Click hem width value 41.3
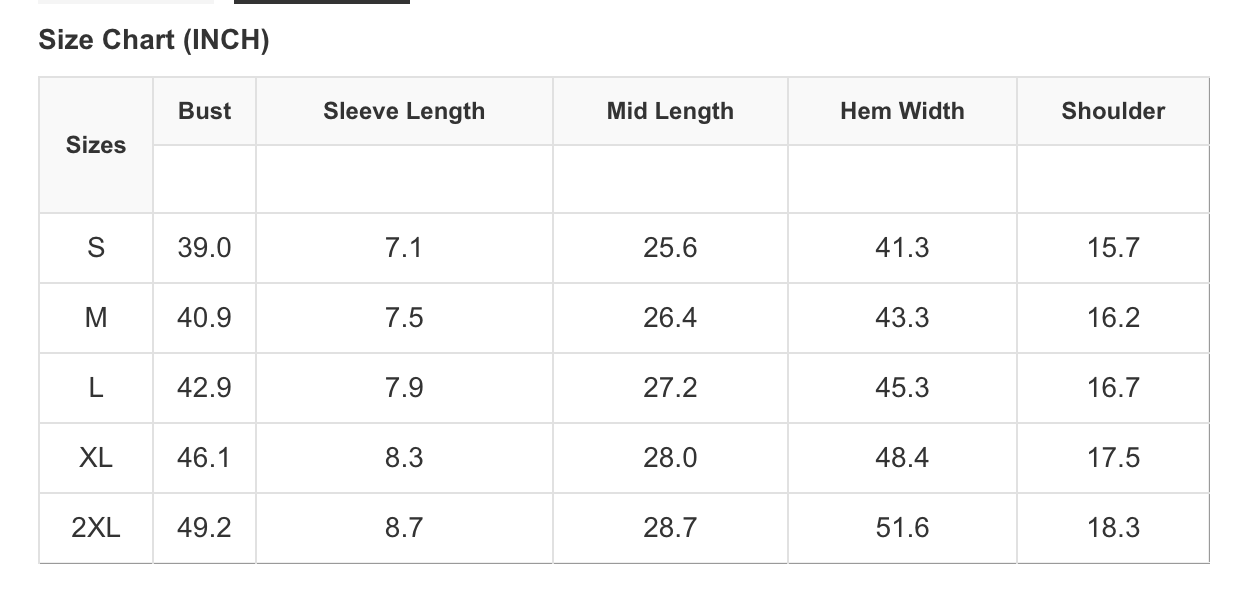This screenshot has height=616, width=1250. (x=902, y=248)
